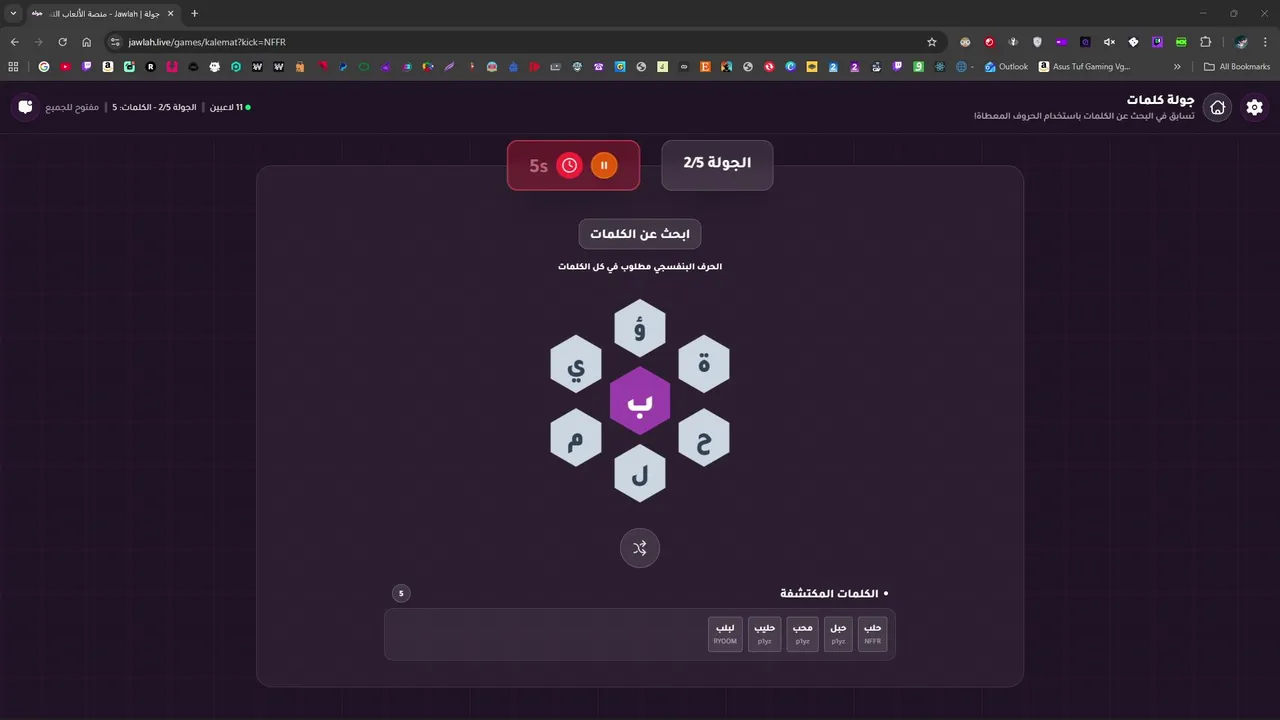This screenshot has height=720, width=1280.
Task: Click the discovered word محب
Action: [x=802, y=634]
